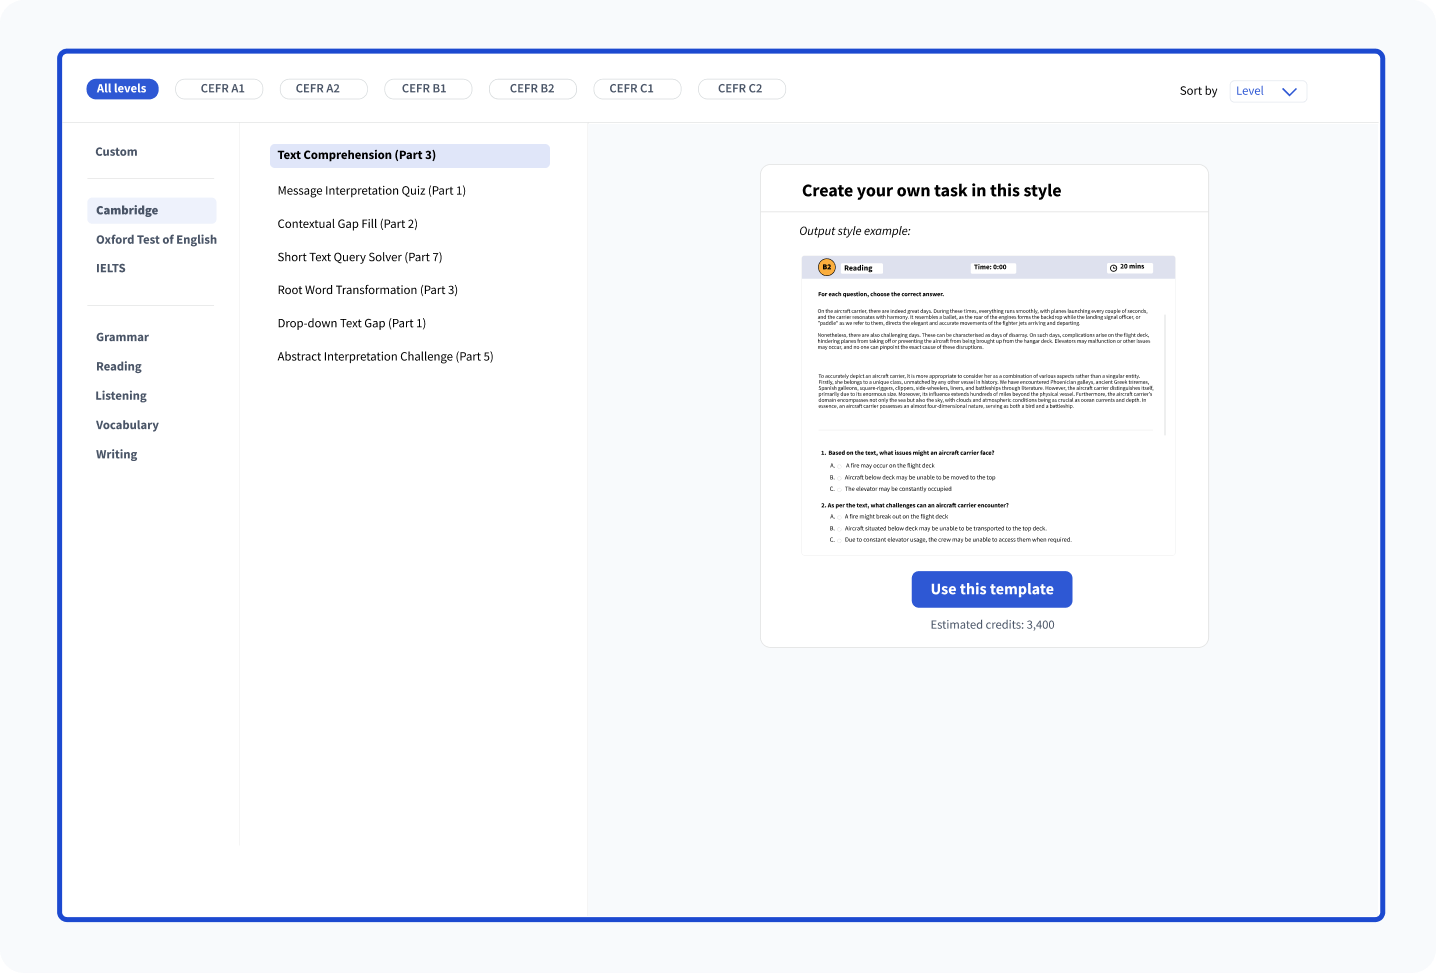Choose the CEFR C2 level filter
This screenshot has width=1436, height=973.
click(741, 89)
